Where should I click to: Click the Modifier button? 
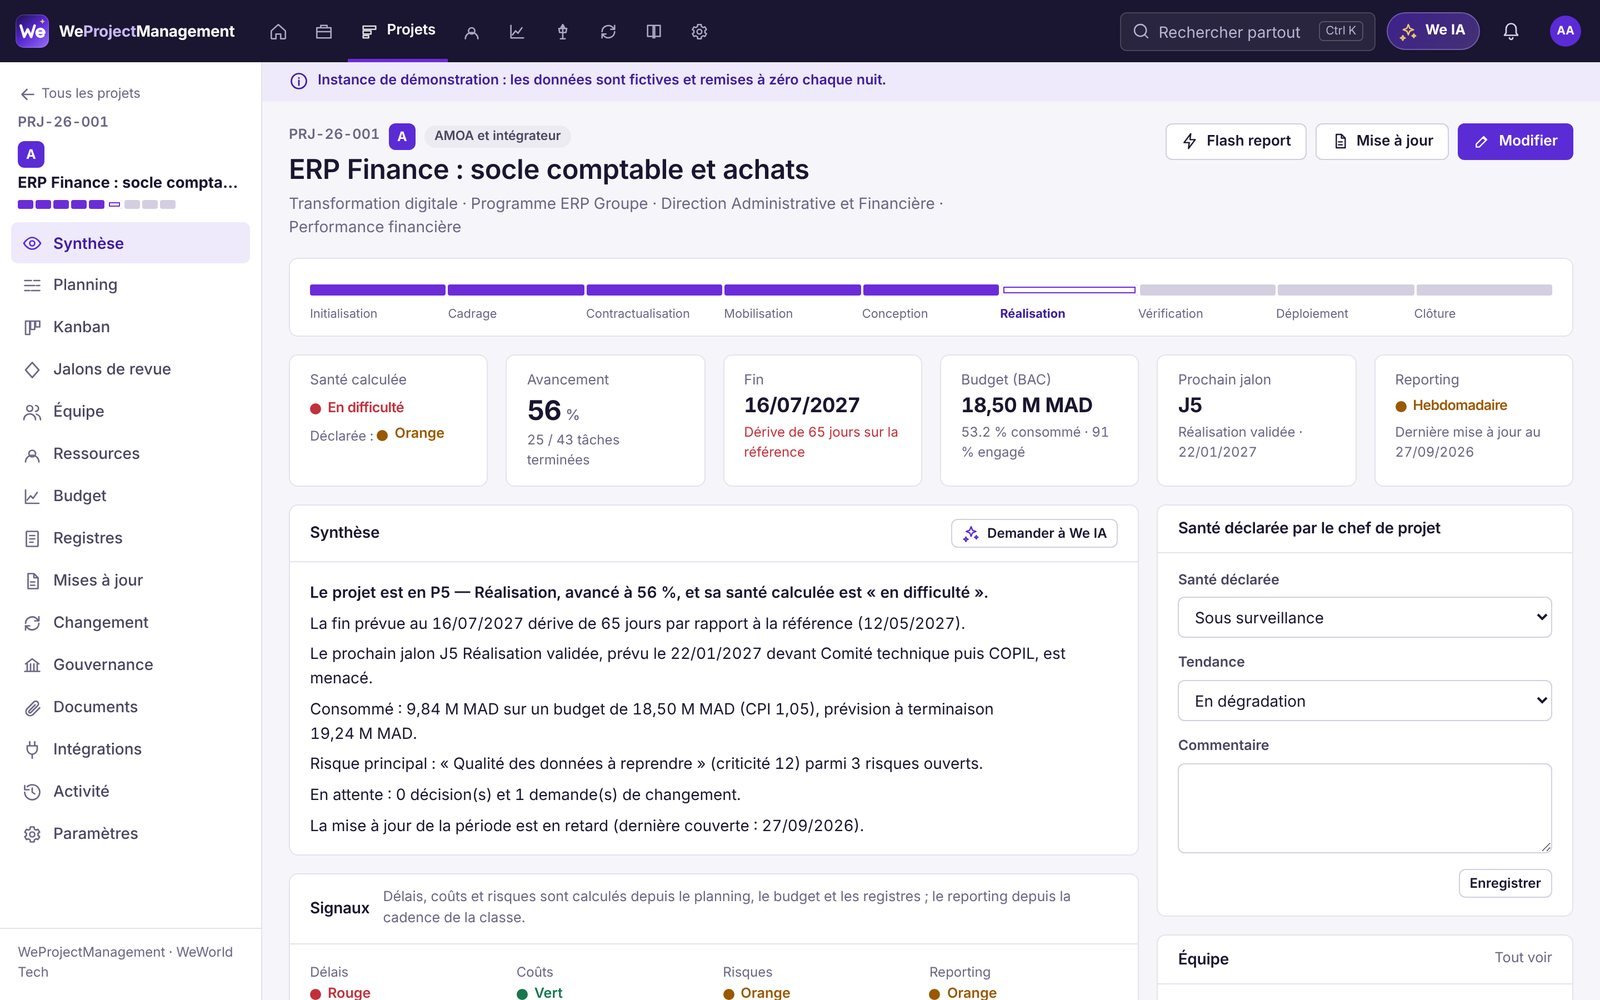pos(1515,141)
